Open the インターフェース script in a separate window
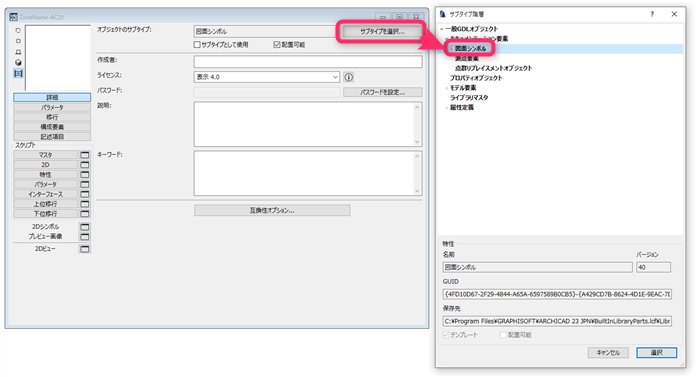The width and height of the screenshot is (700, 377). click(84, 194)
